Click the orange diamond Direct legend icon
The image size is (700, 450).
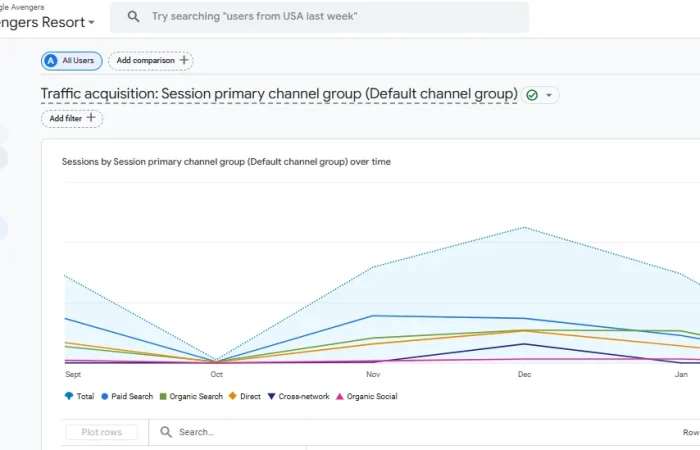tap(233, 396)
